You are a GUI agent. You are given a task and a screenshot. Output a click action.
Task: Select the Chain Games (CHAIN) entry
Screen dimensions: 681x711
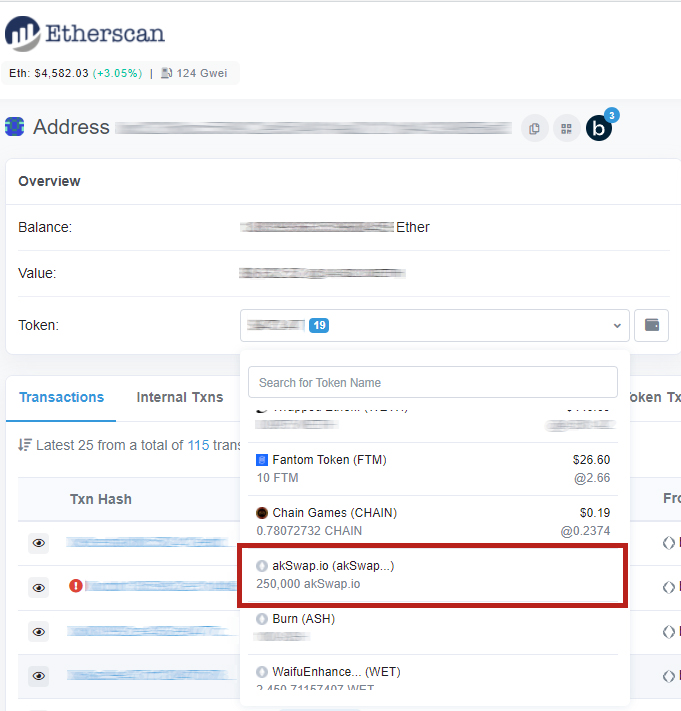[x=433, y=521]
